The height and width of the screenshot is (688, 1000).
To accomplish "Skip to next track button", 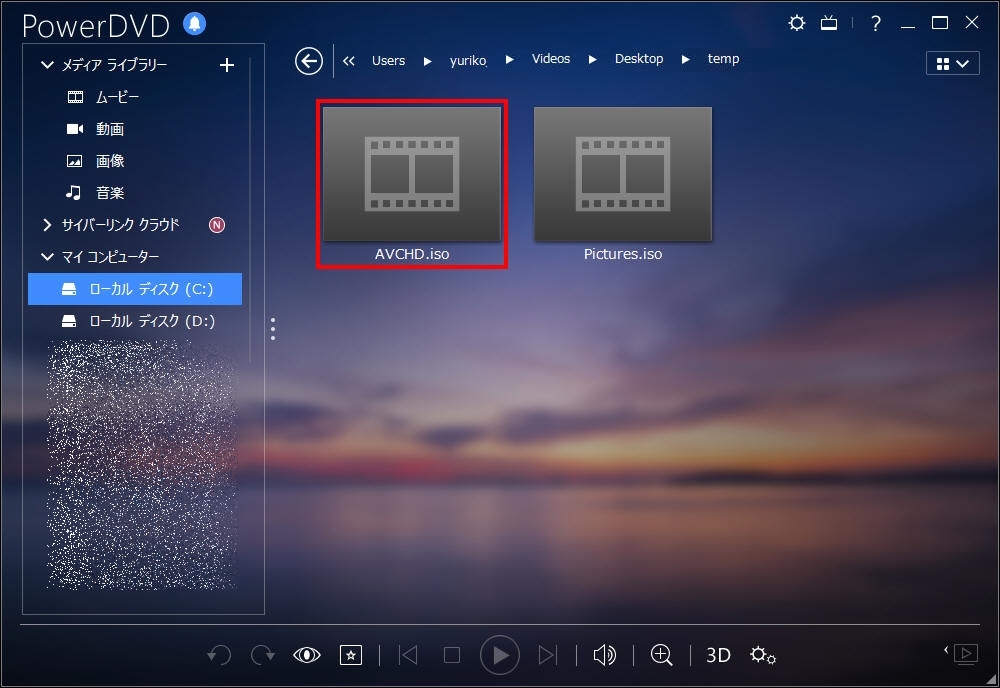I will click(x=547, y=655).
